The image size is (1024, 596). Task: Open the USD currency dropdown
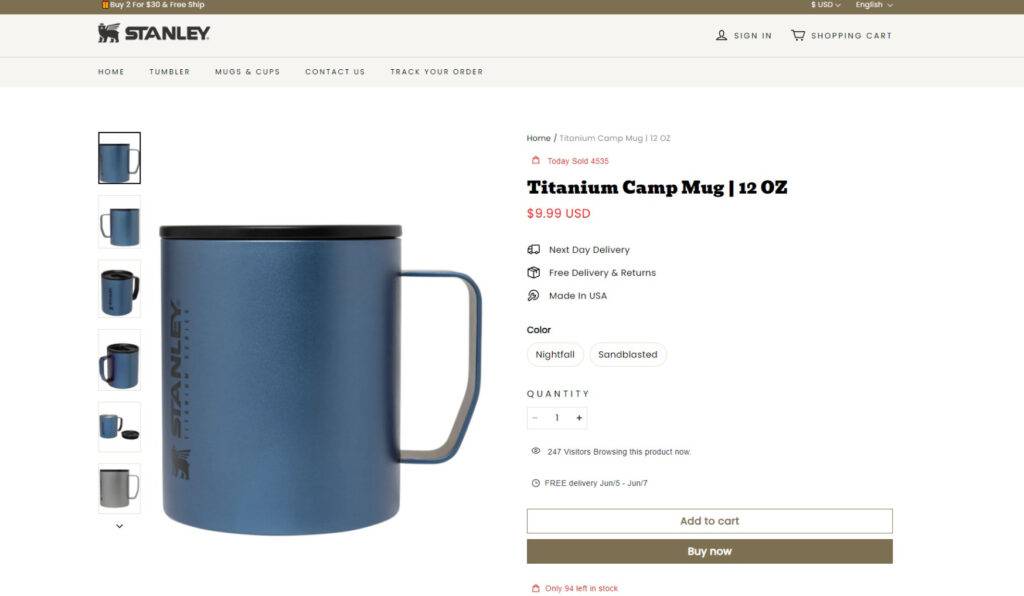(x=825, y=5)
